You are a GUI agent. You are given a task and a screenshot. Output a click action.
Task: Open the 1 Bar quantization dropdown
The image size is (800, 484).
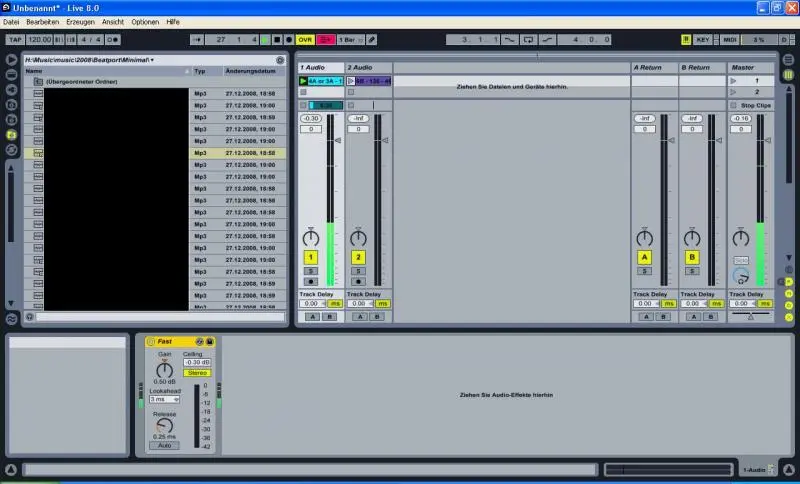coord(349,40)
